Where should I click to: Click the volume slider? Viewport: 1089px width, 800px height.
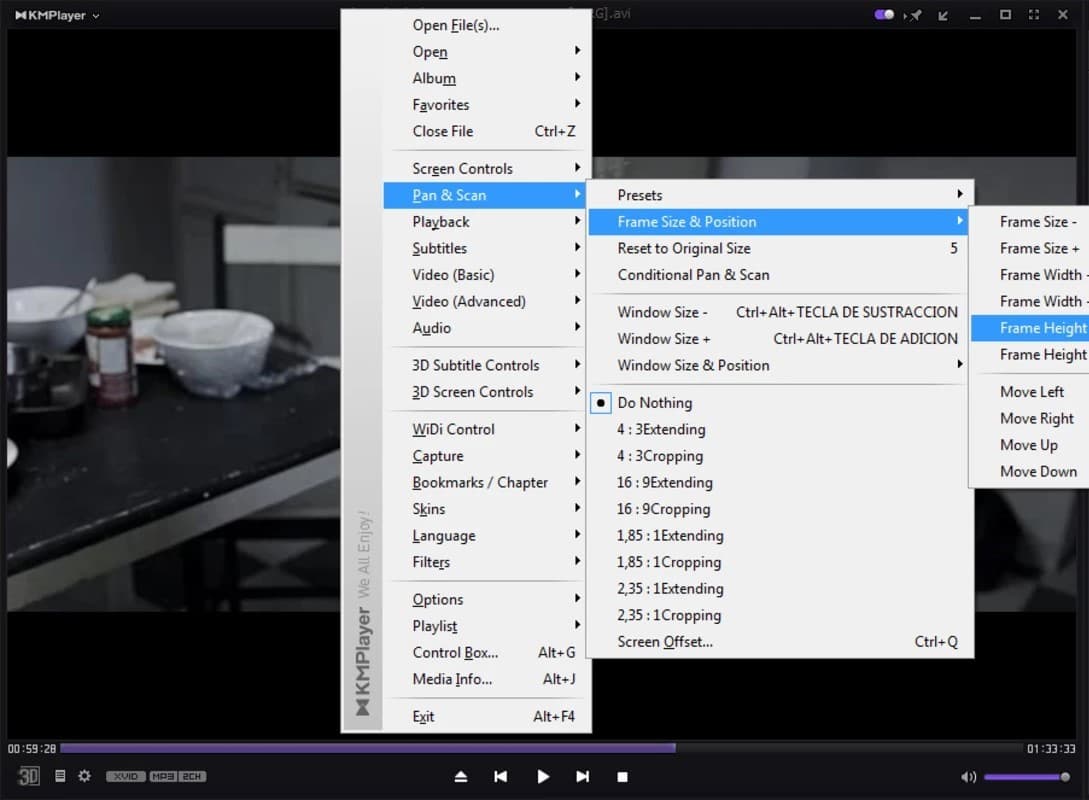pyautogui.click(x=1025, y=777)
